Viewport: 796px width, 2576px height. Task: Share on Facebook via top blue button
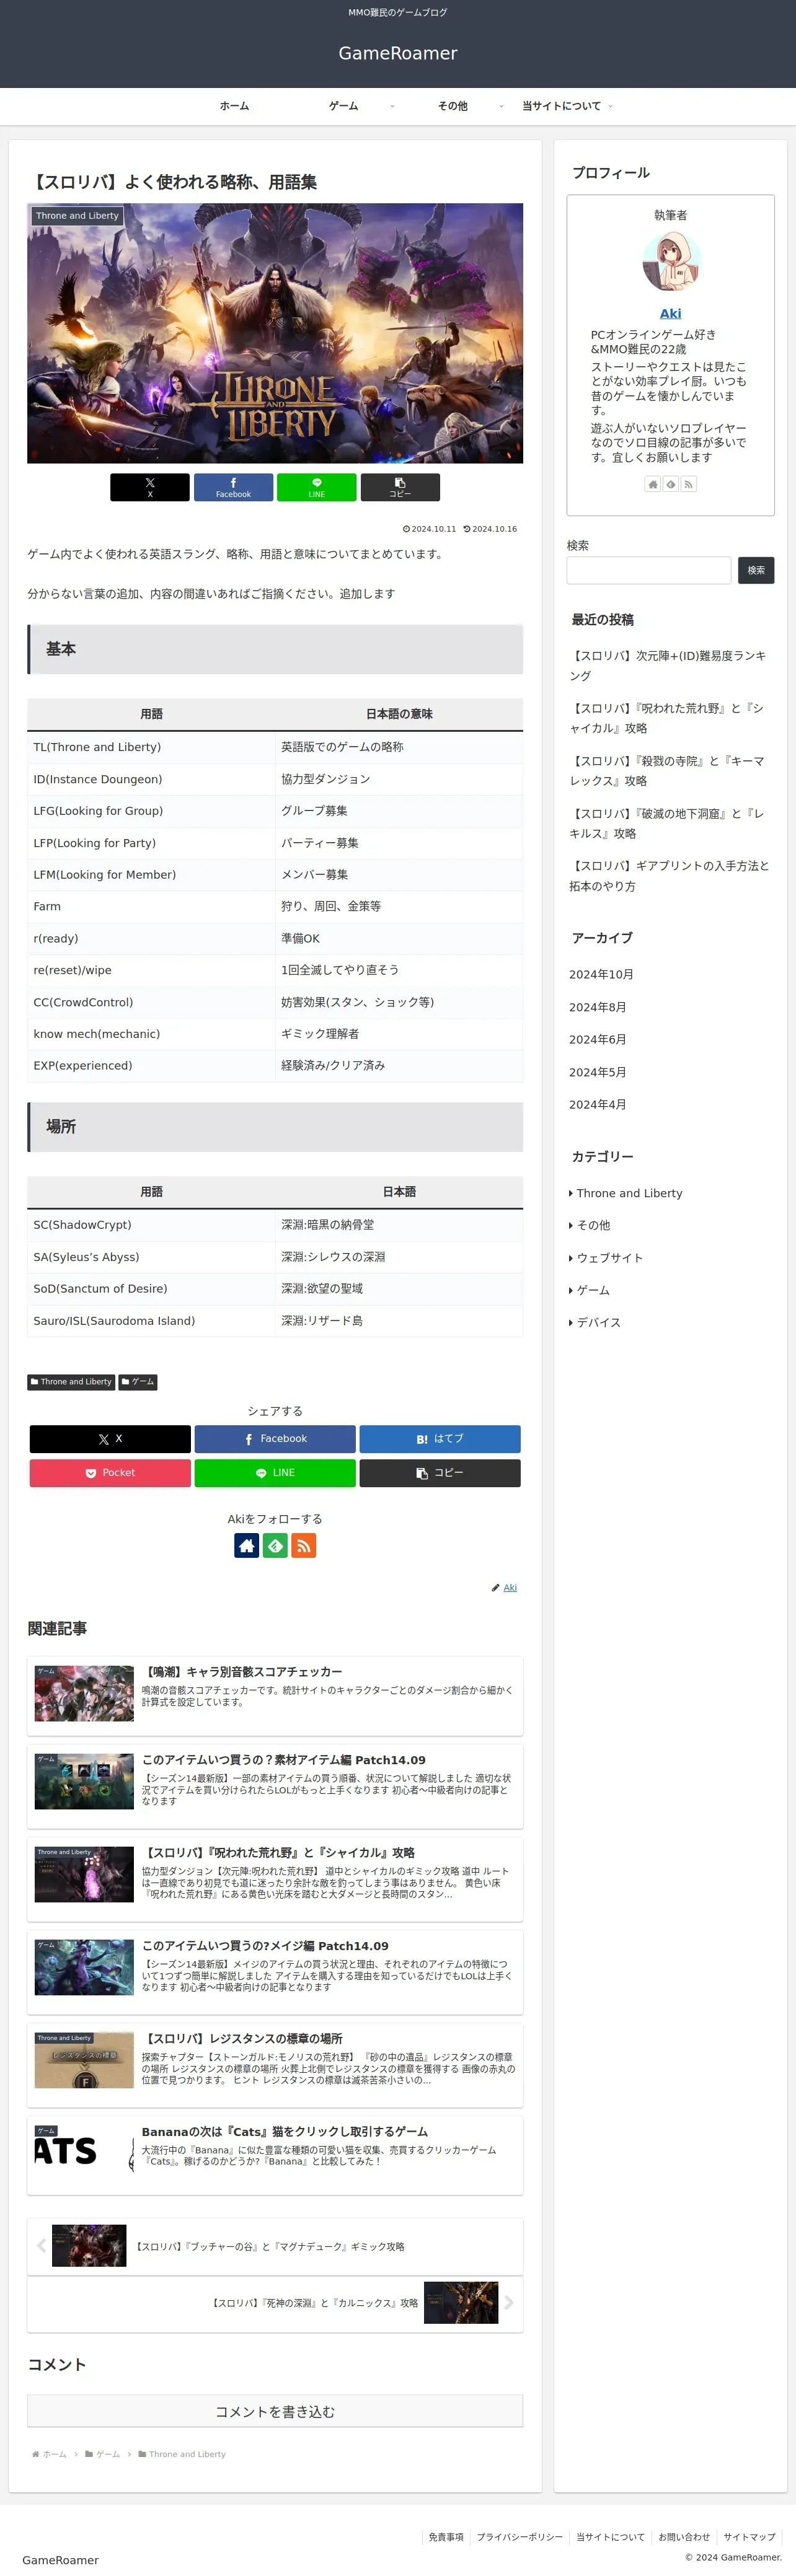(x=233, y=487)
